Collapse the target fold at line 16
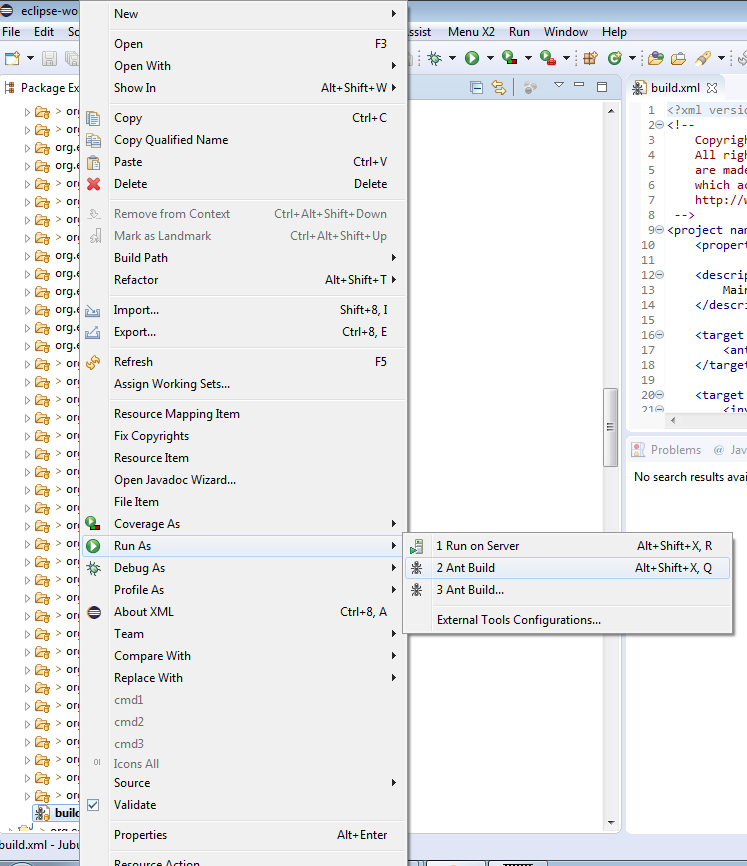This screenshot has height=866, width=747. pyautogui.click(x=659, y=335)
